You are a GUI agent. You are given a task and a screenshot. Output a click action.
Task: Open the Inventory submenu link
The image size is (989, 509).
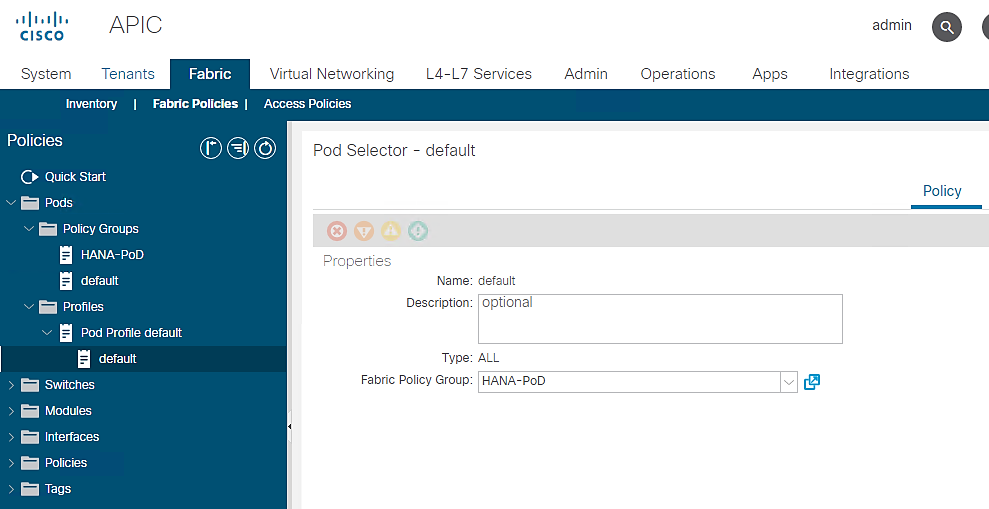click(91, 104)
